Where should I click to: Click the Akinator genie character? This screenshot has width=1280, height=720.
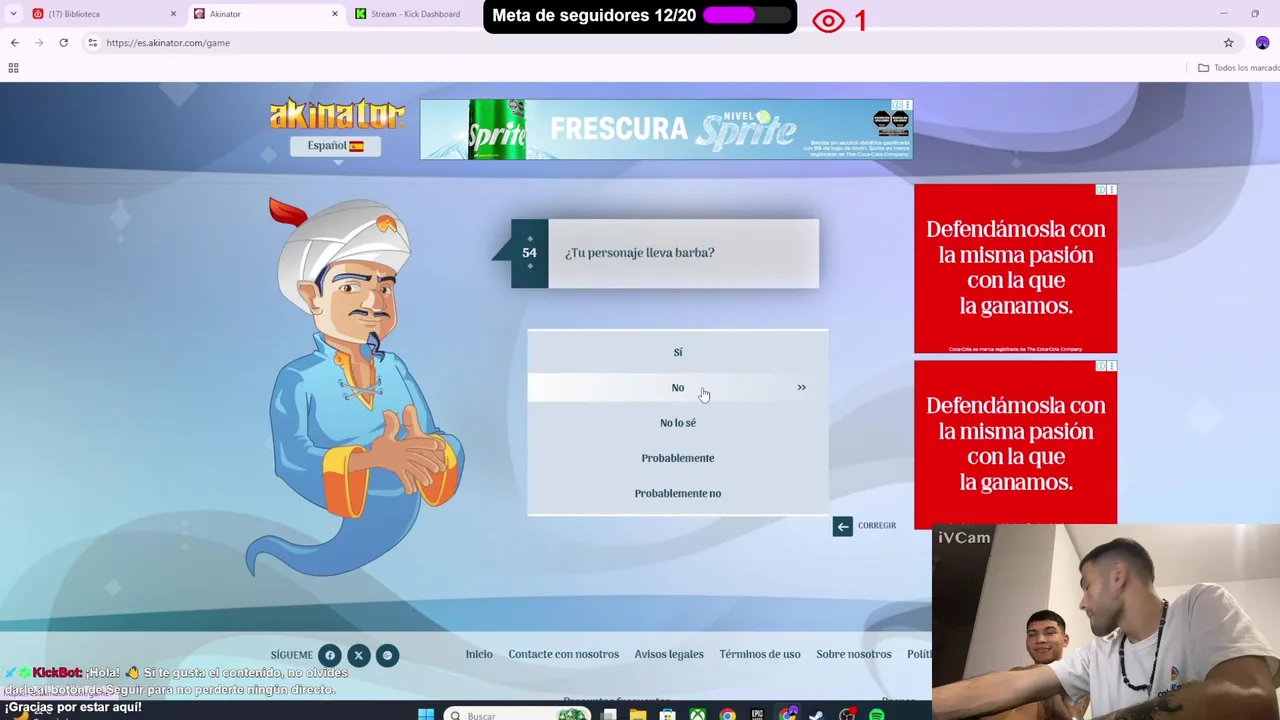(355, 385)
